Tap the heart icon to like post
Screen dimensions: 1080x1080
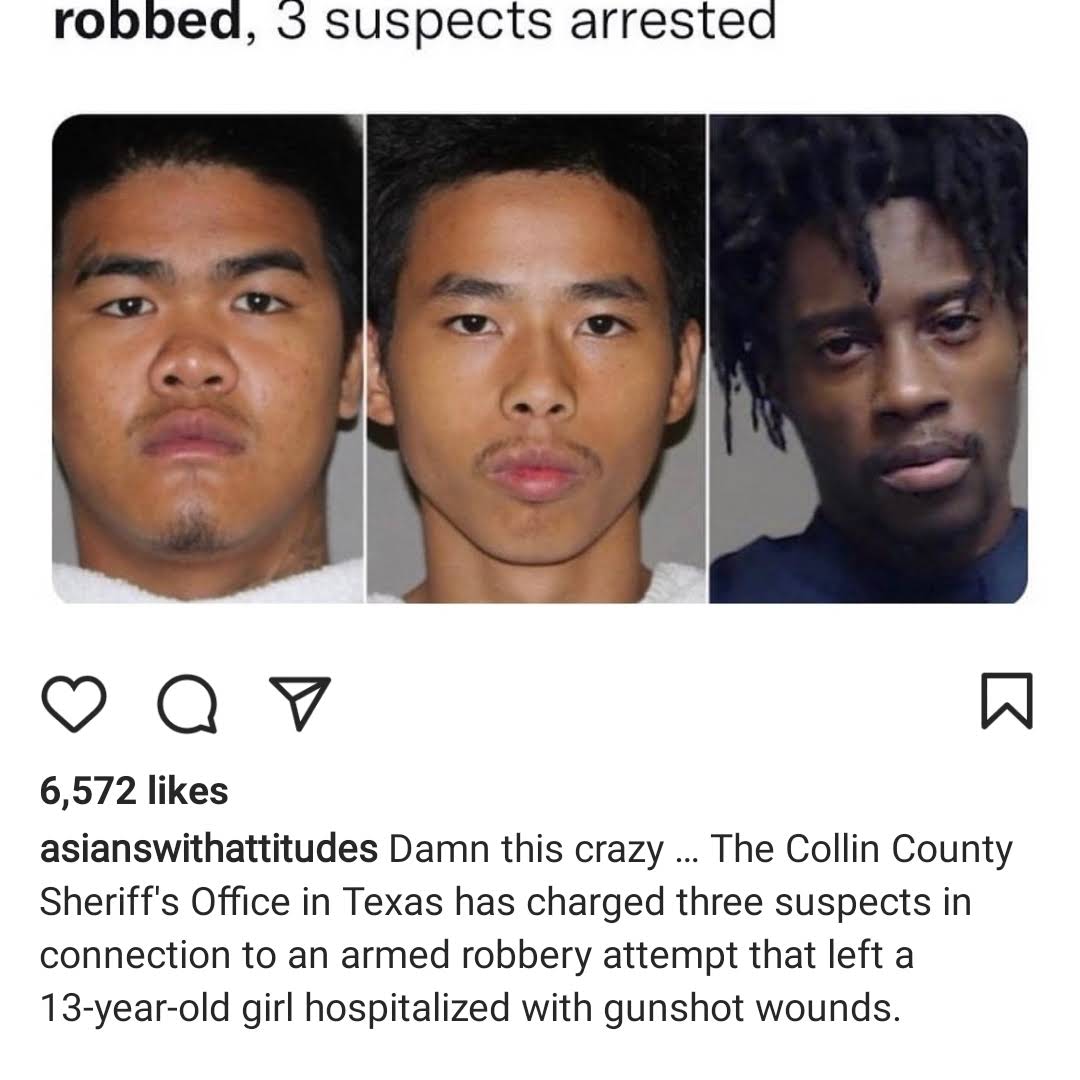[x=74, y=703]
